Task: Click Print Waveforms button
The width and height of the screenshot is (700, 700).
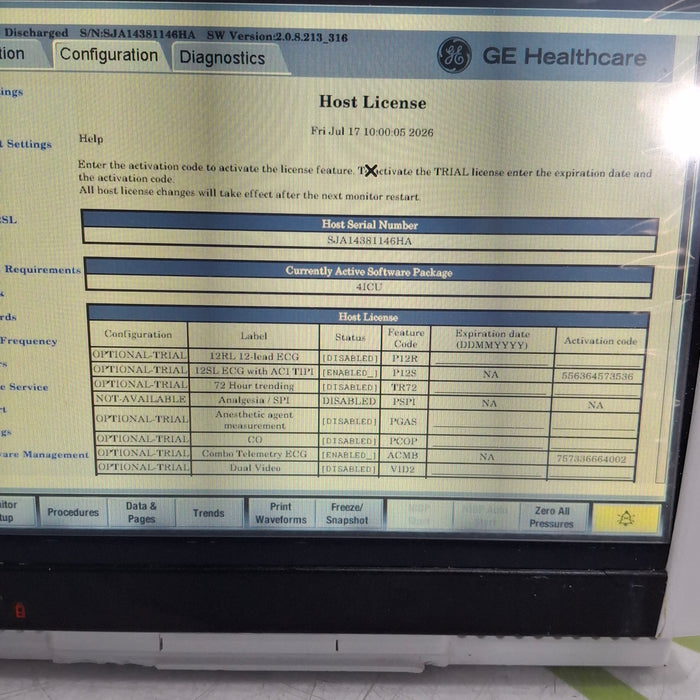Action: (281, 513)
